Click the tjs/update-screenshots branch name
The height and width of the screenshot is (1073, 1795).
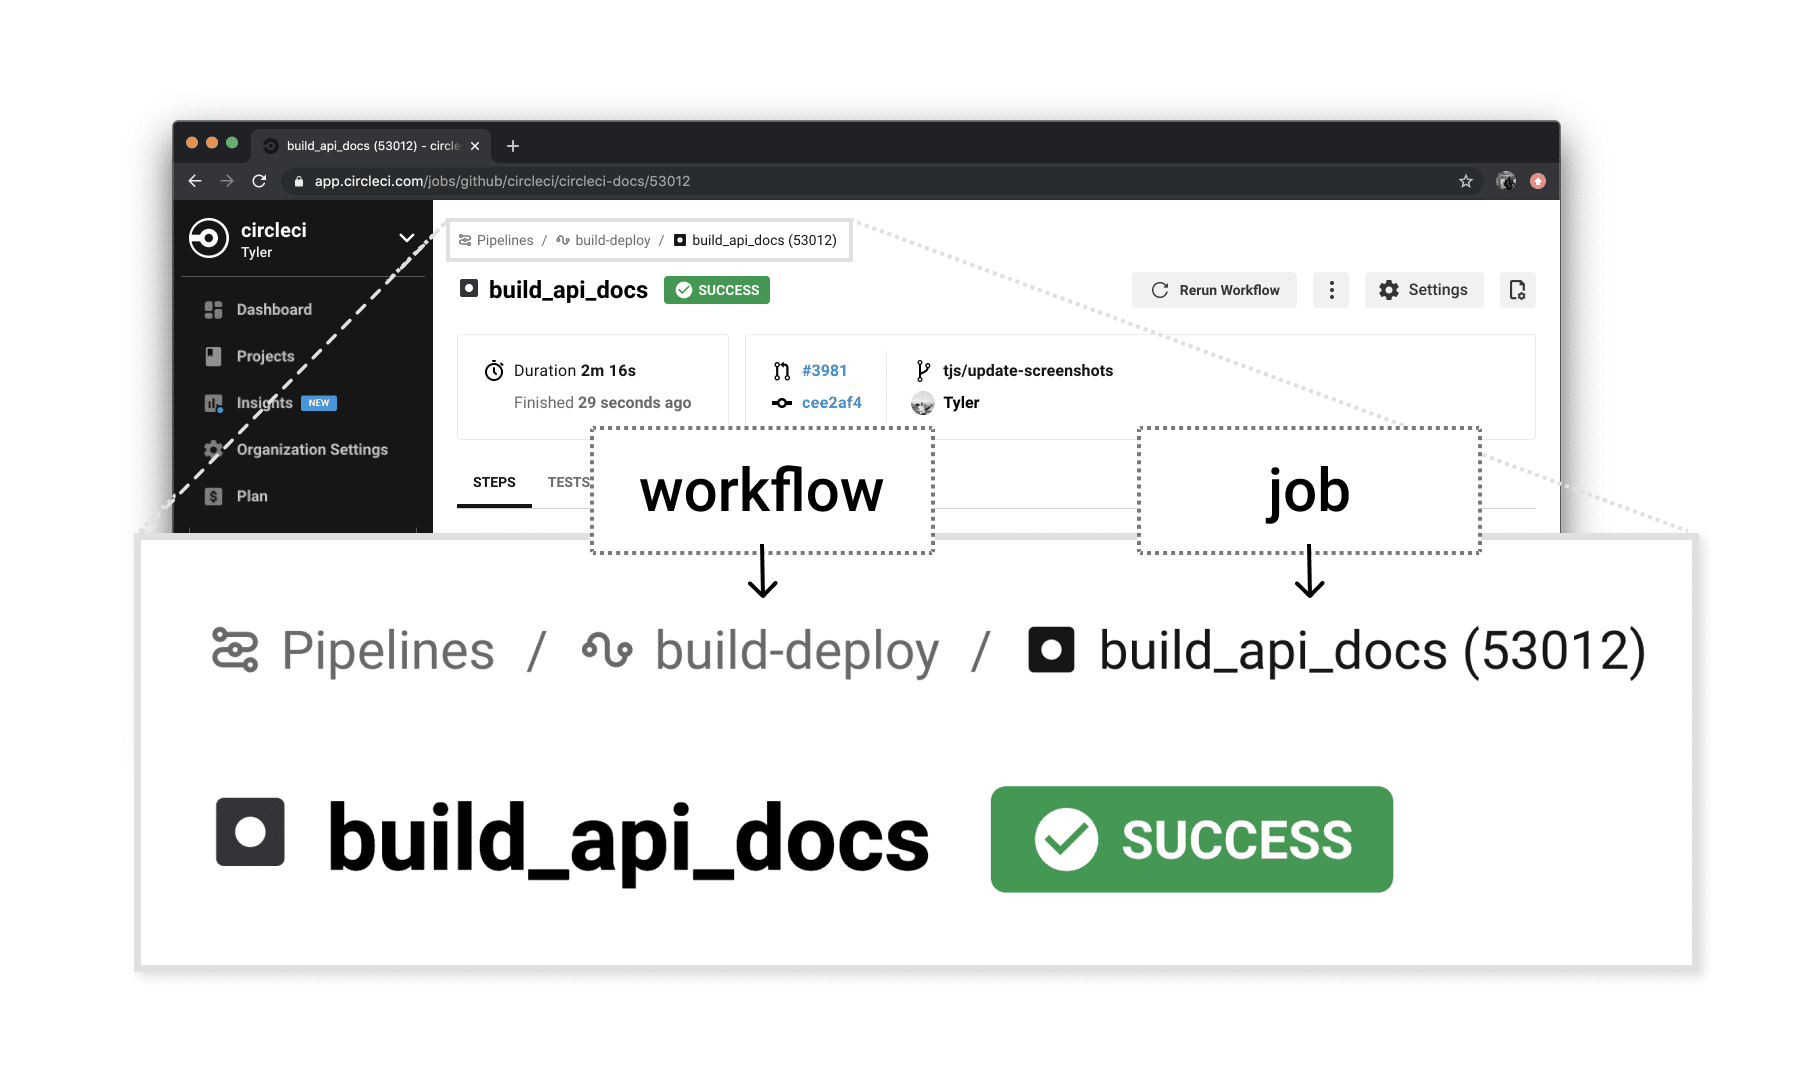1028,370
